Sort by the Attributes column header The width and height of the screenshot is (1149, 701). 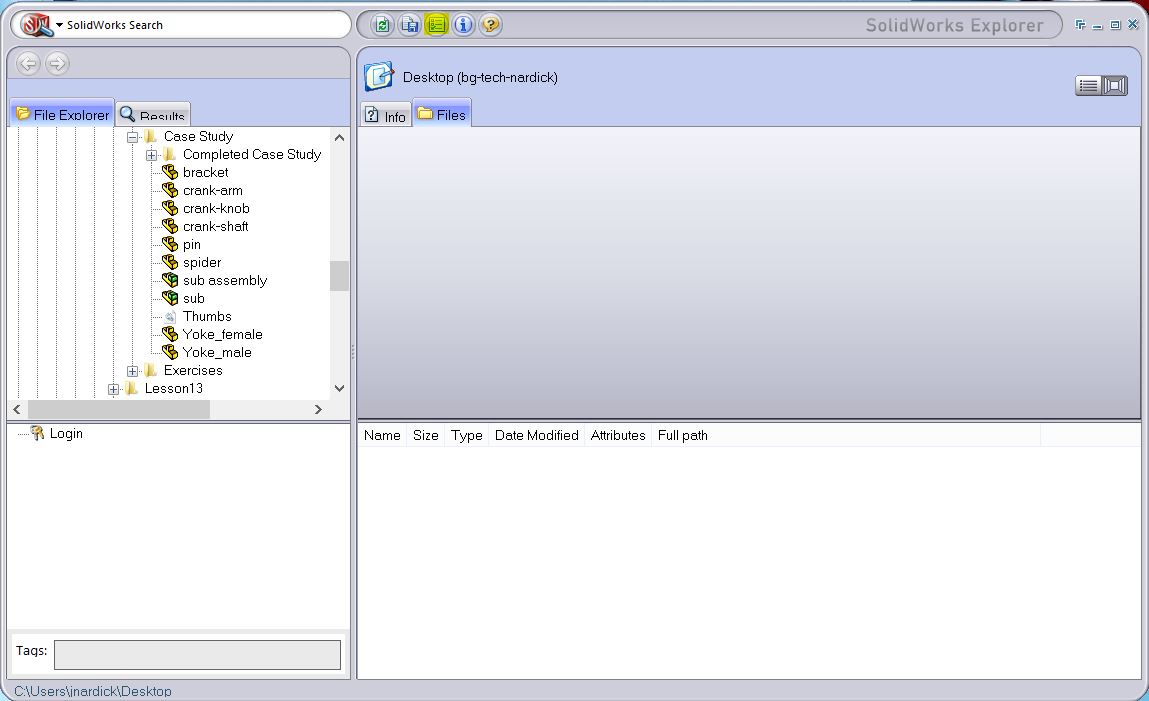click(x=618, y=435)
